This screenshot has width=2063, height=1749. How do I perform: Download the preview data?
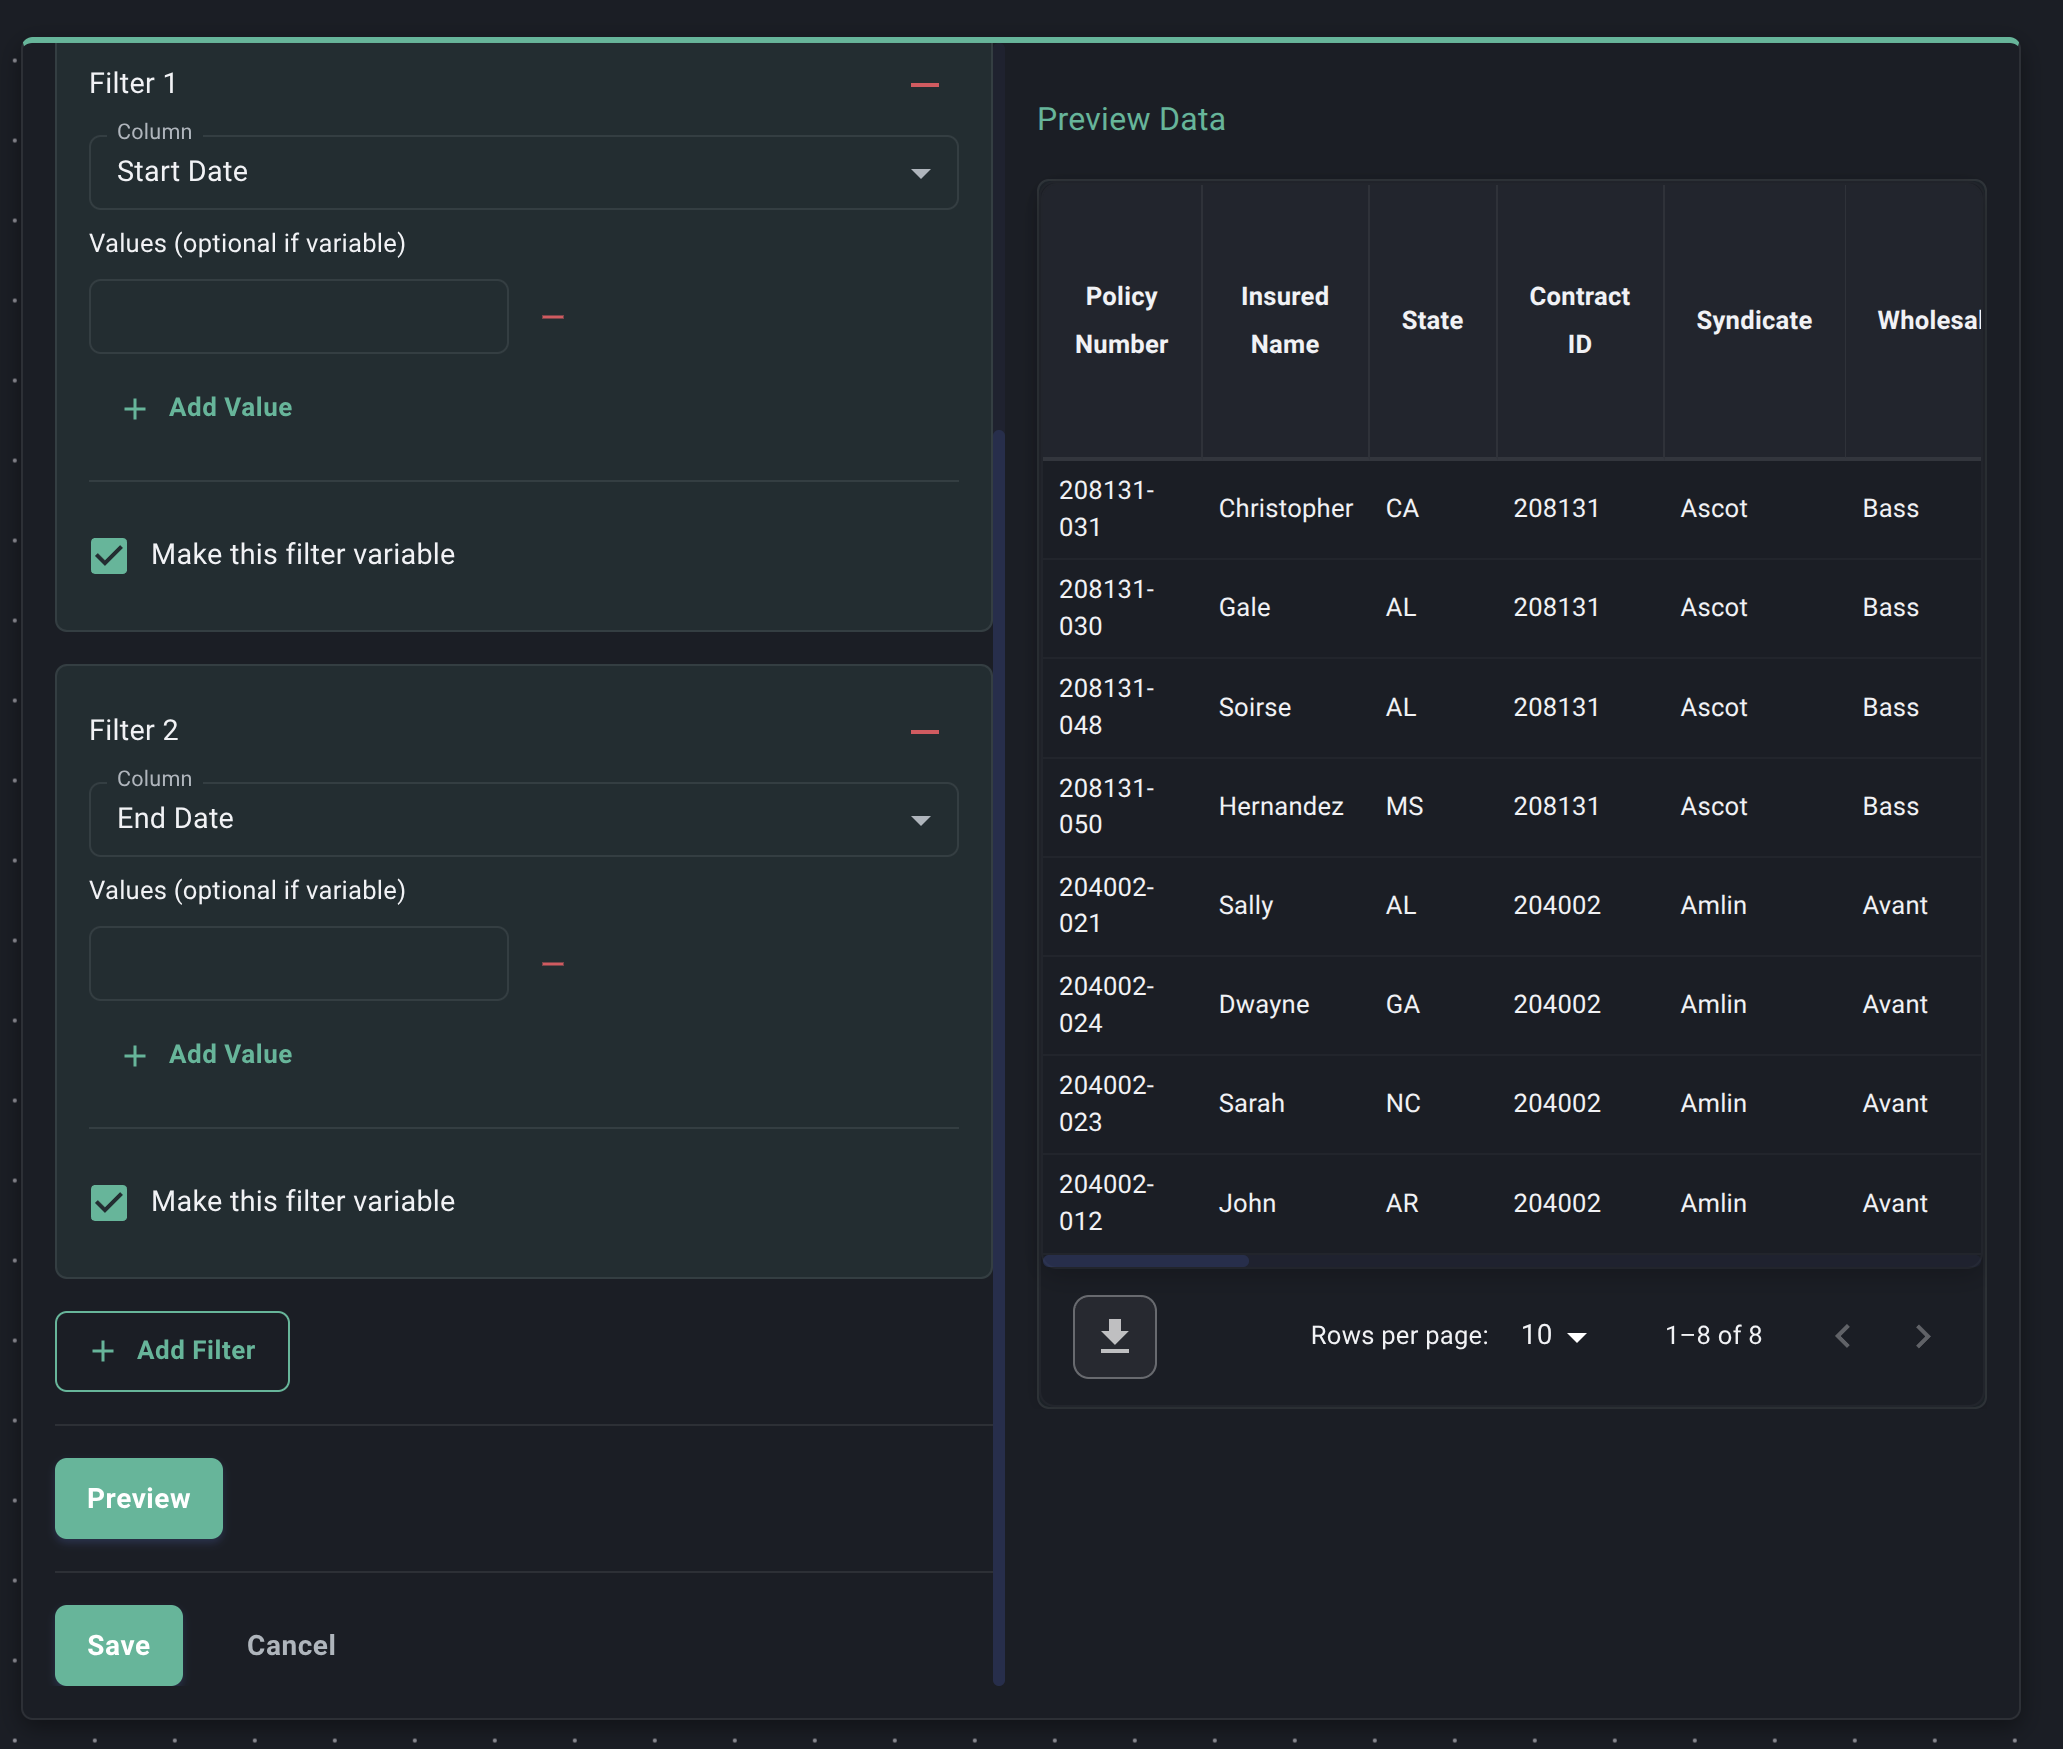(1114, 1336)
